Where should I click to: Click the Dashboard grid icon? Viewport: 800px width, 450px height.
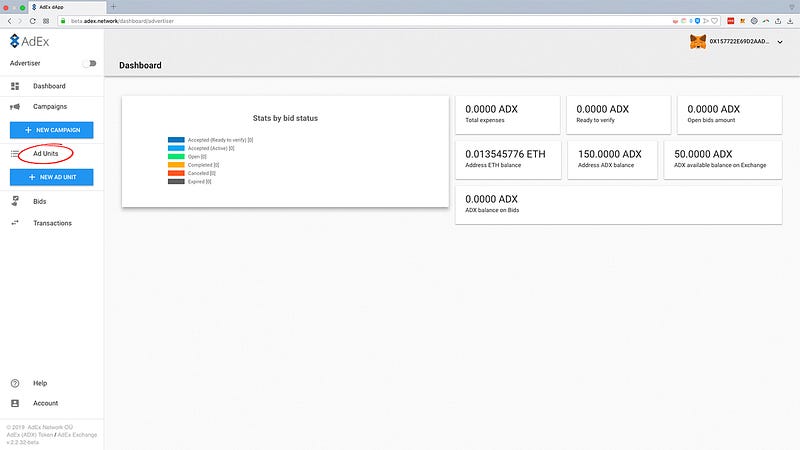15,86
